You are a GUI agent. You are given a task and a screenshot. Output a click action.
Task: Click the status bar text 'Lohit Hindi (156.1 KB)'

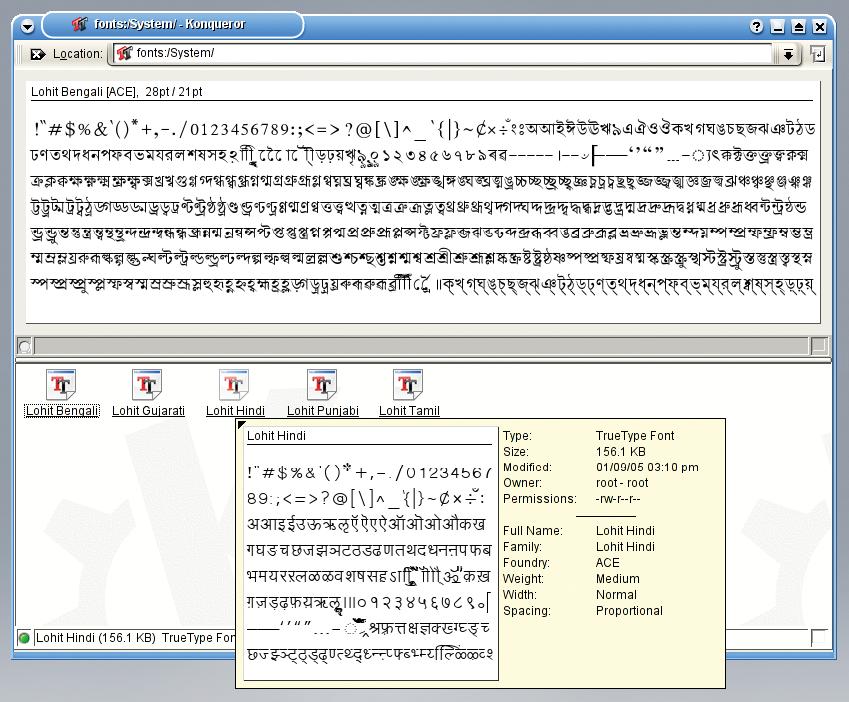[96, 638]
